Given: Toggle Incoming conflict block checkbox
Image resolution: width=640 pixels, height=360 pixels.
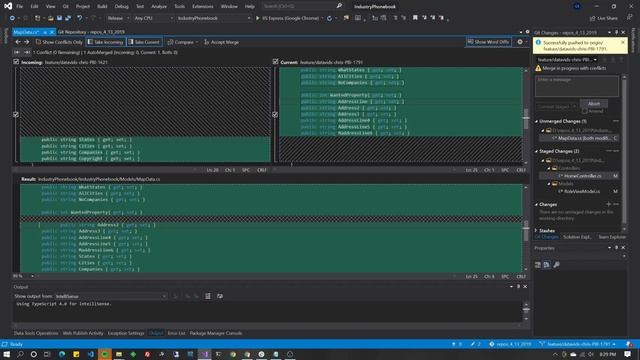Looking at the screenshot, I should (x=16, y=115).
